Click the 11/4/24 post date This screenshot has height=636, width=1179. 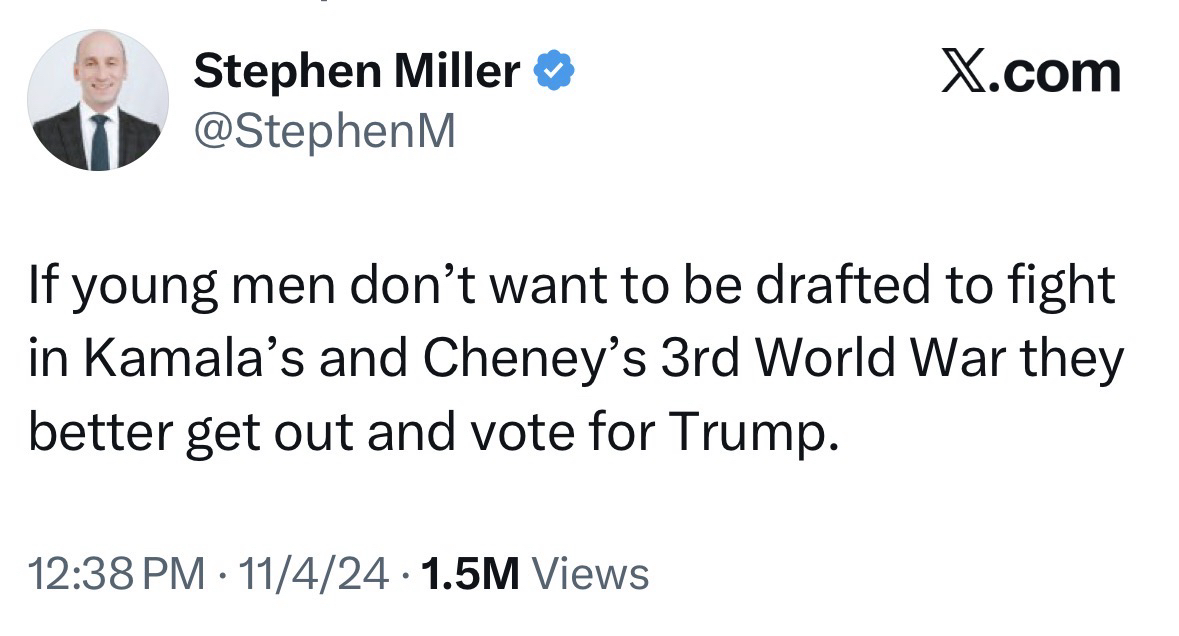304,574
